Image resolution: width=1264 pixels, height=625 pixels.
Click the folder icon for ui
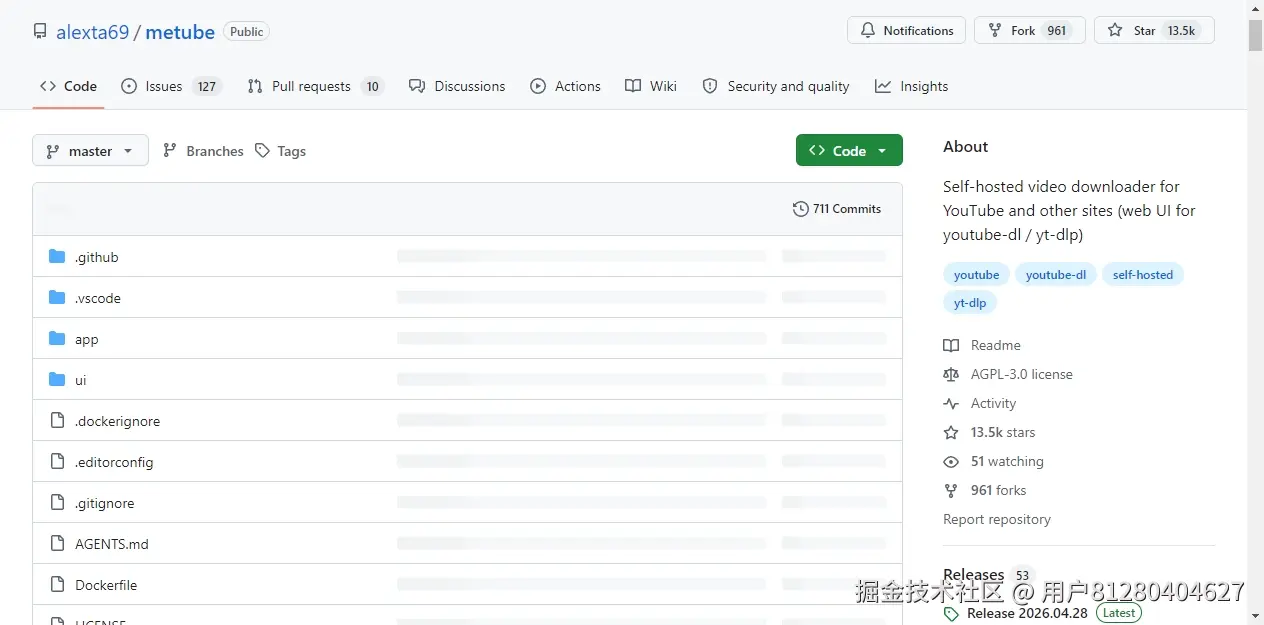(57, 380)
